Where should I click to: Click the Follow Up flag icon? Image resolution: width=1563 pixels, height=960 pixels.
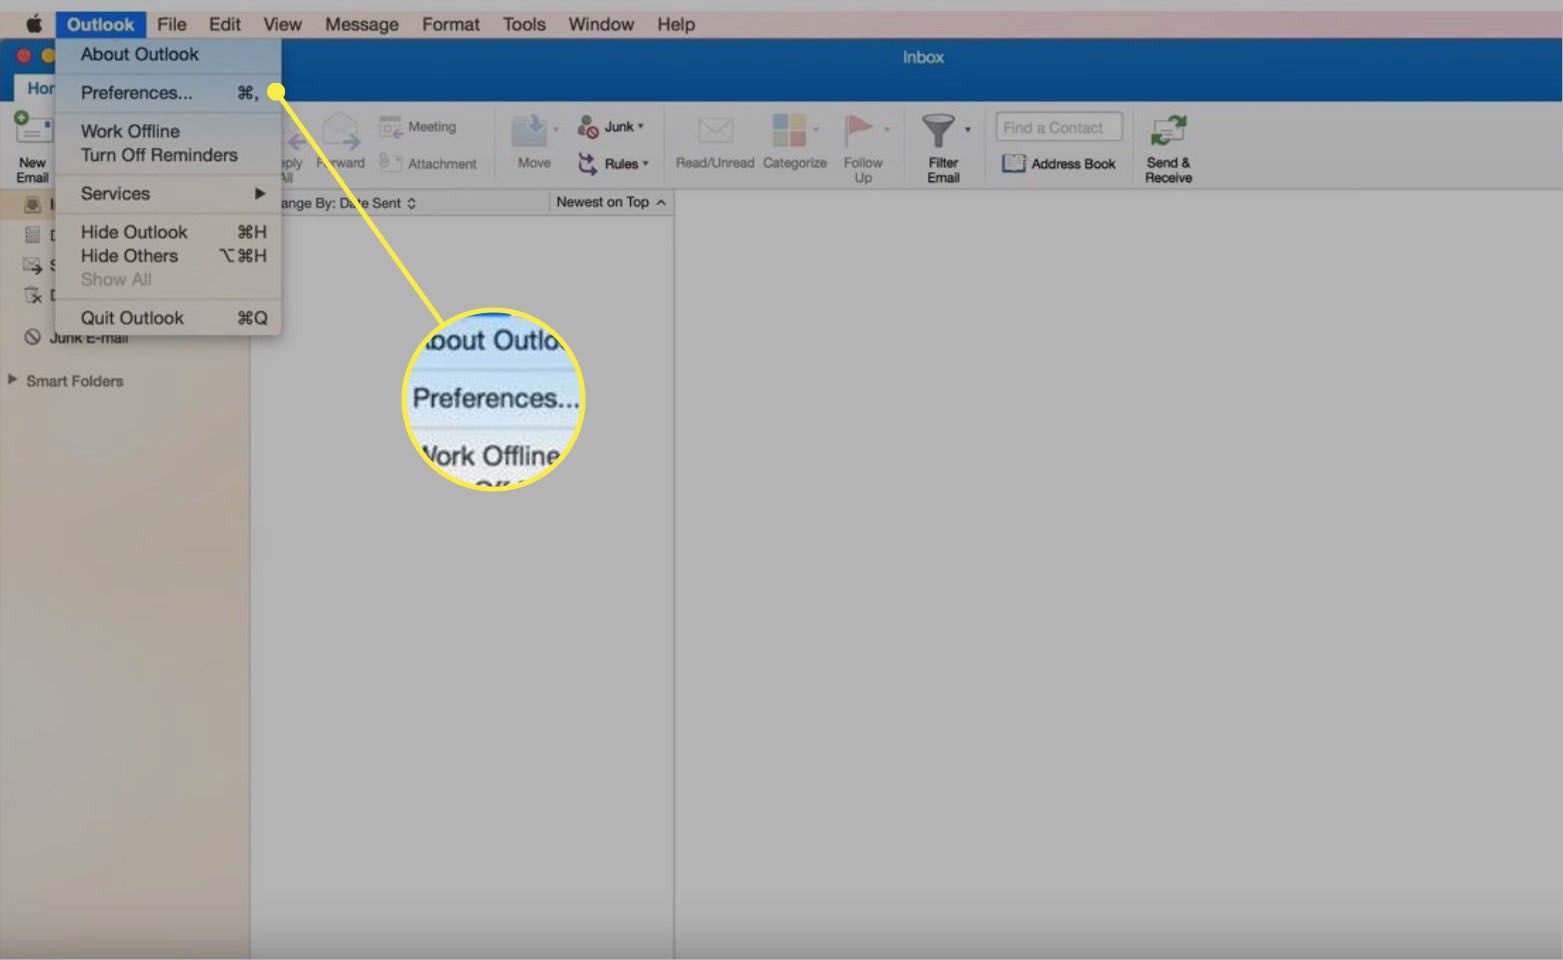(x=858, y=131)
